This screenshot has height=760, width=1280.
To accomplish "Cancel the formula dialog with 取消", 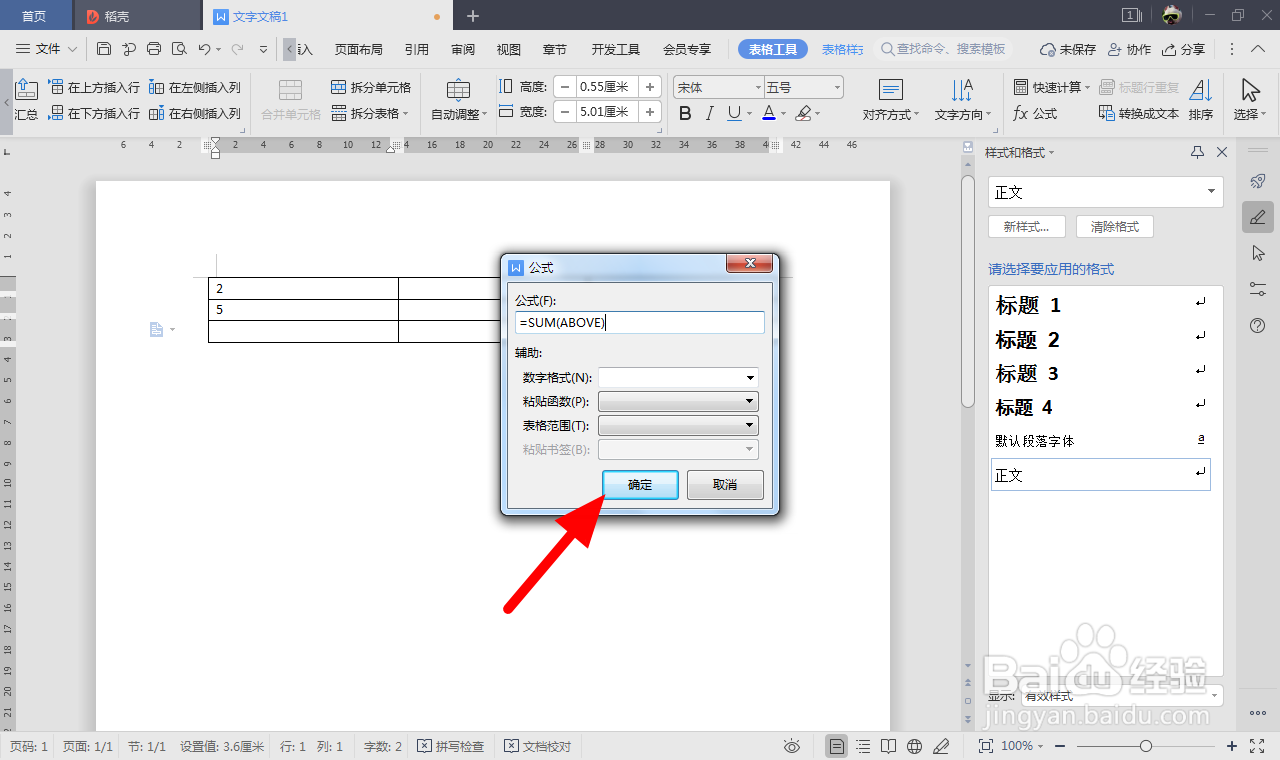I will 725,485.
